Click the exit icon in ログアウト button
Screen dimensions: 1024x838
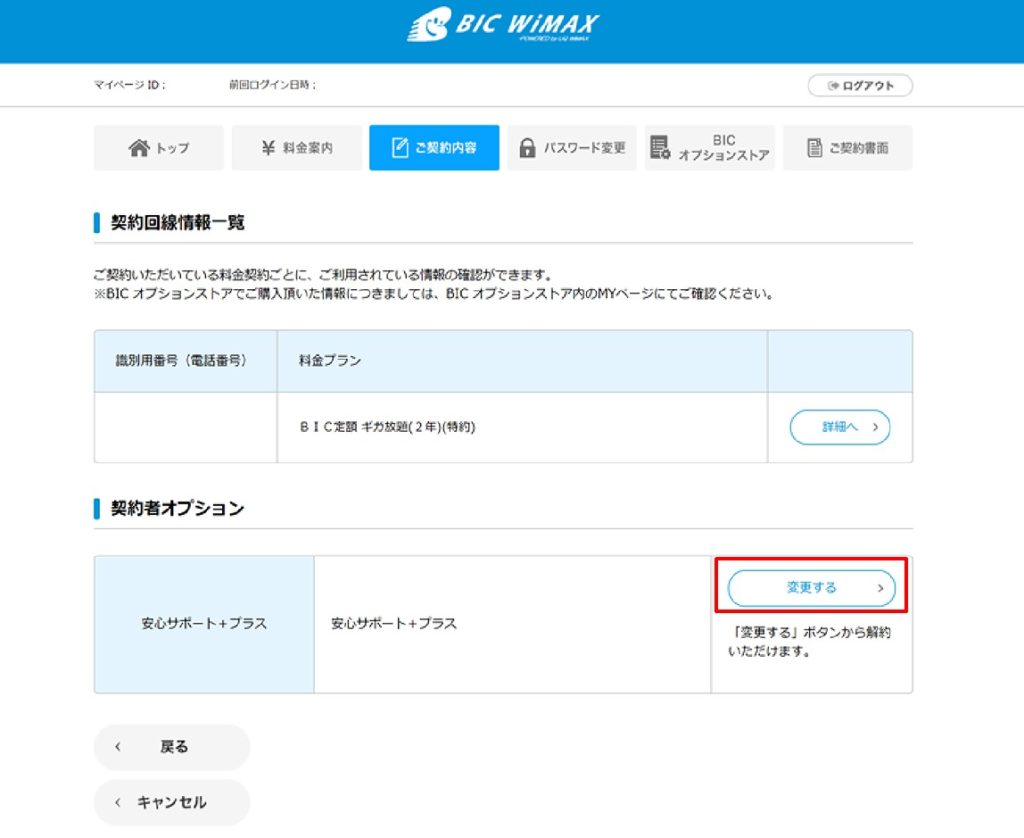(833, 86)
